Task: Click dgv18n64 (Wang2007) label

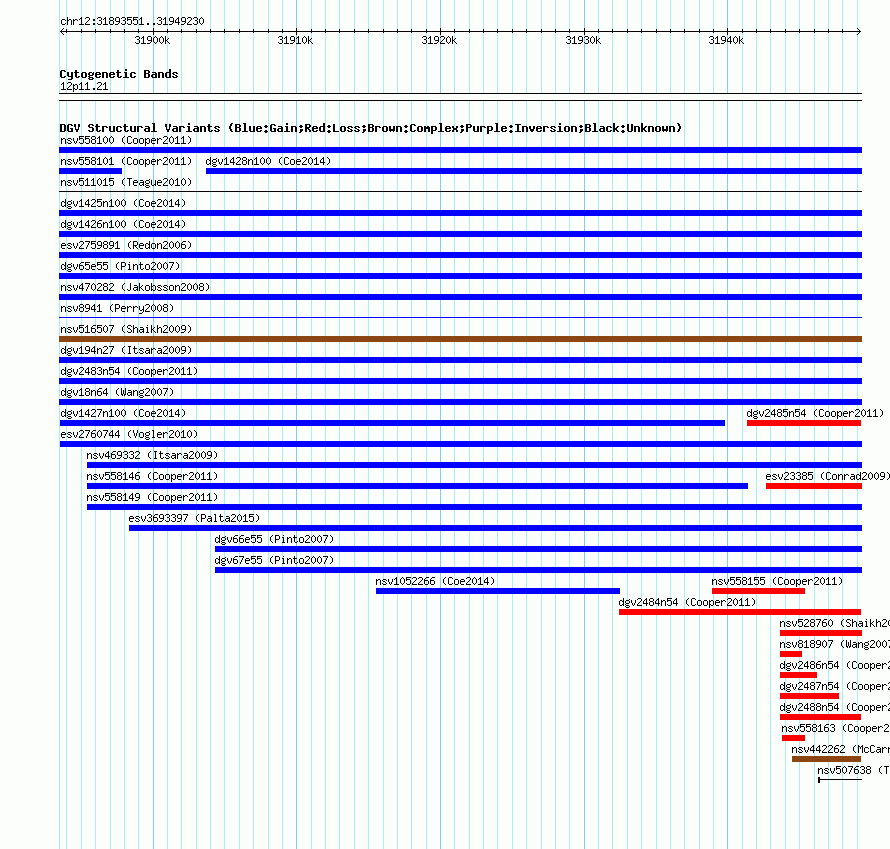Action: coord(117,392)
